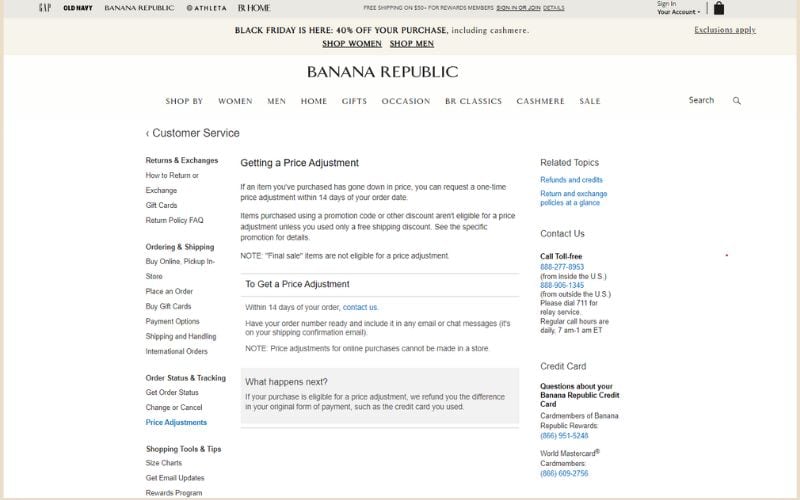
Task: Select the Price Adjustments sidebar link
Action: (176, 422)
